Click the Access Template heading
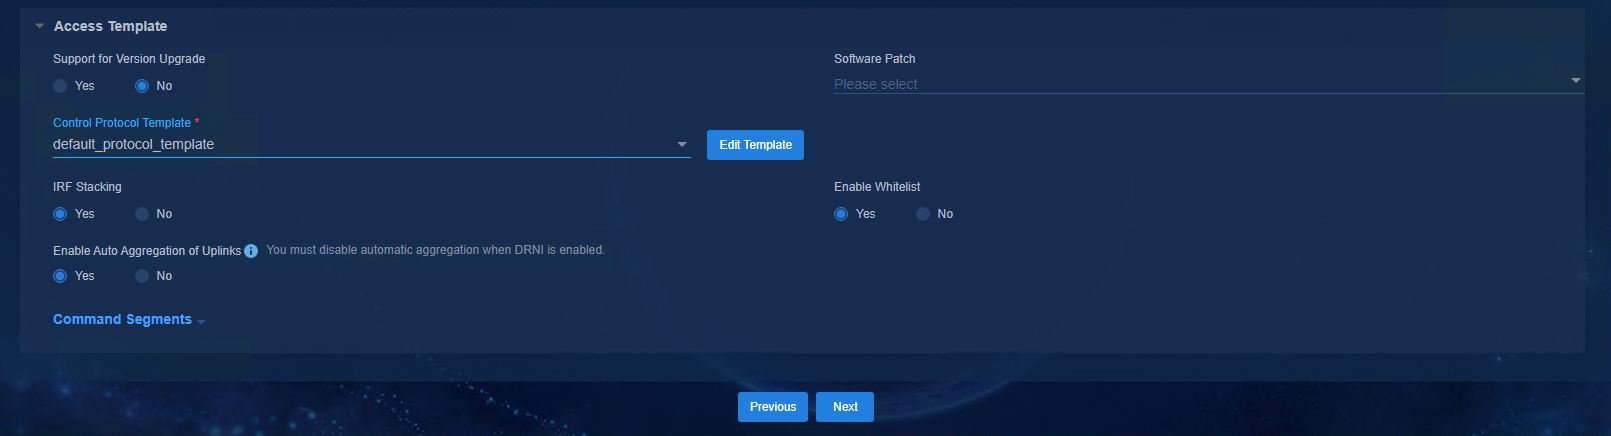 [110, 26]
